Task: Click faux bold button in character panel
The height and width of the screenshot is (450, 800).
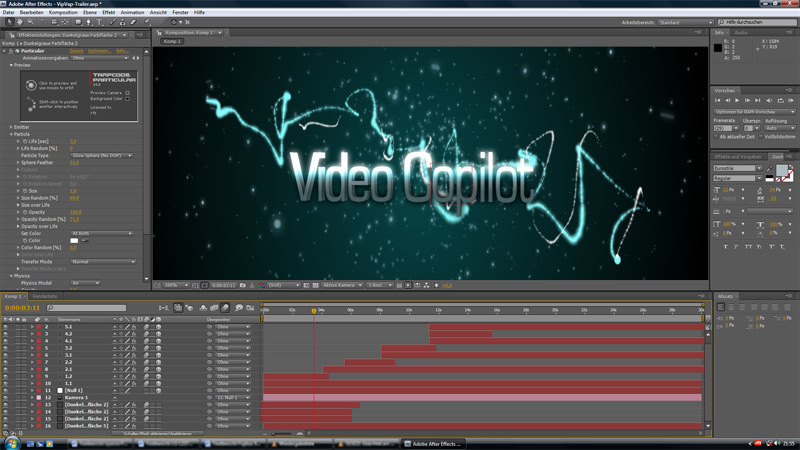Action: point(725,247)
